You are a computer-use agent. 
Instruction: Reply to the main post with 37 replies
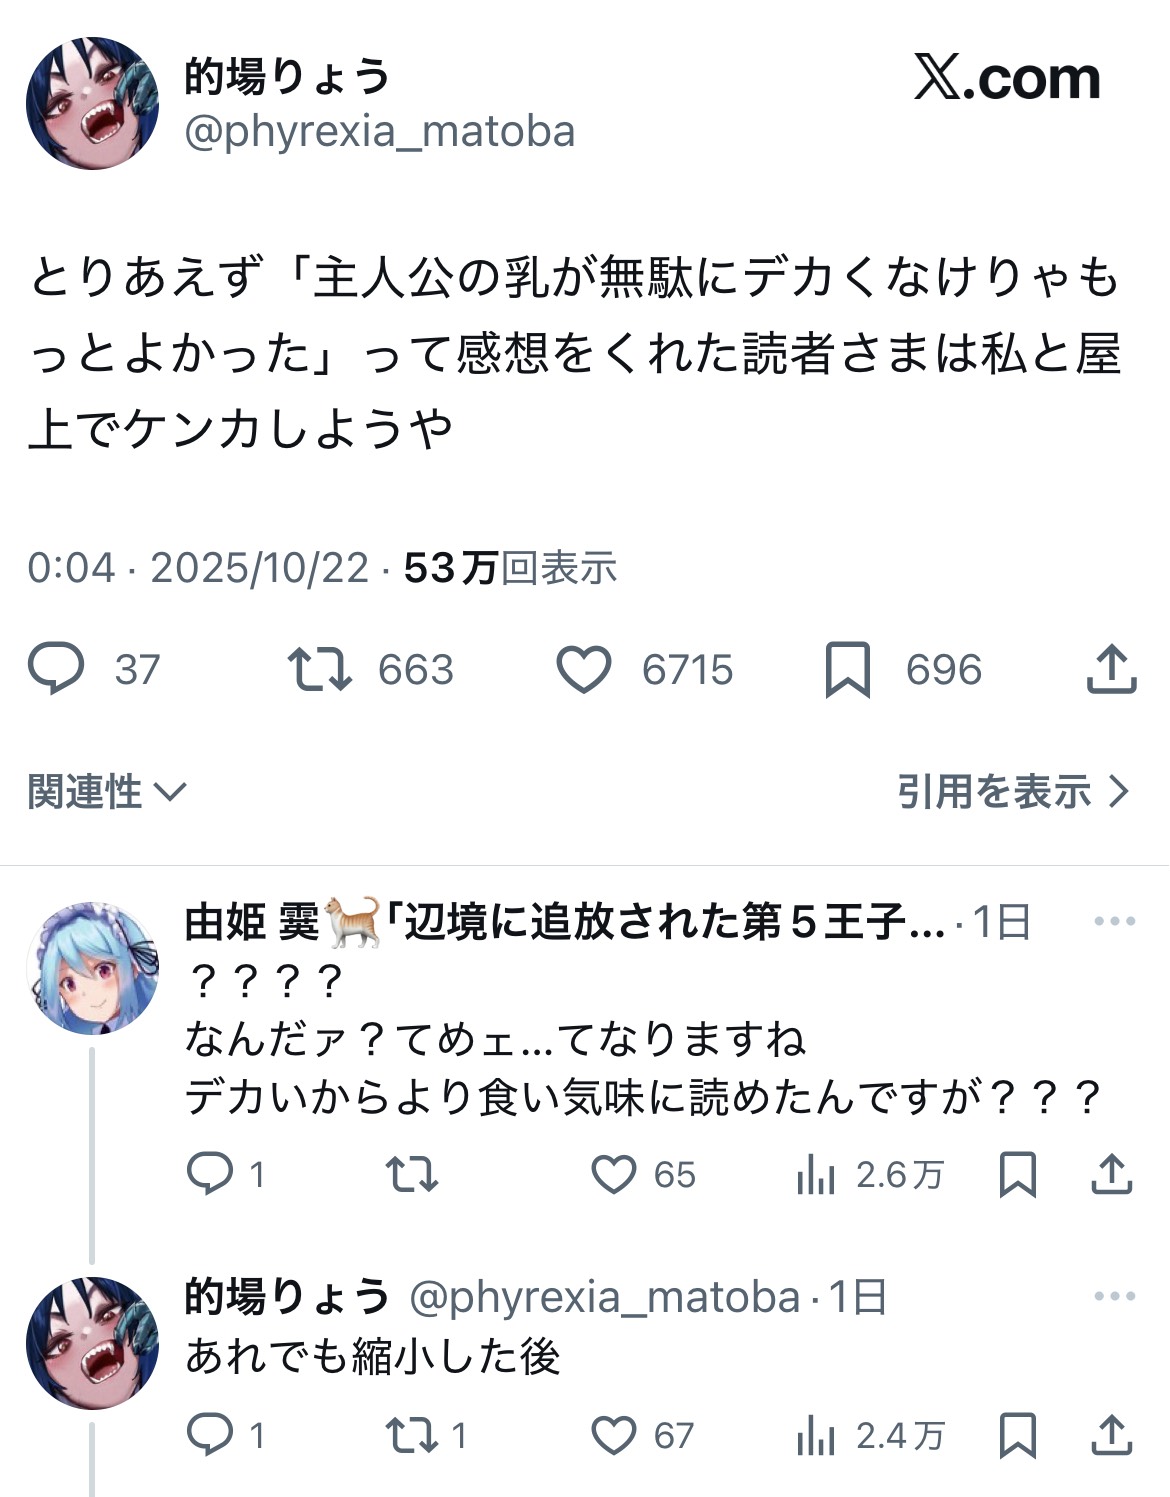click(56, 670)
